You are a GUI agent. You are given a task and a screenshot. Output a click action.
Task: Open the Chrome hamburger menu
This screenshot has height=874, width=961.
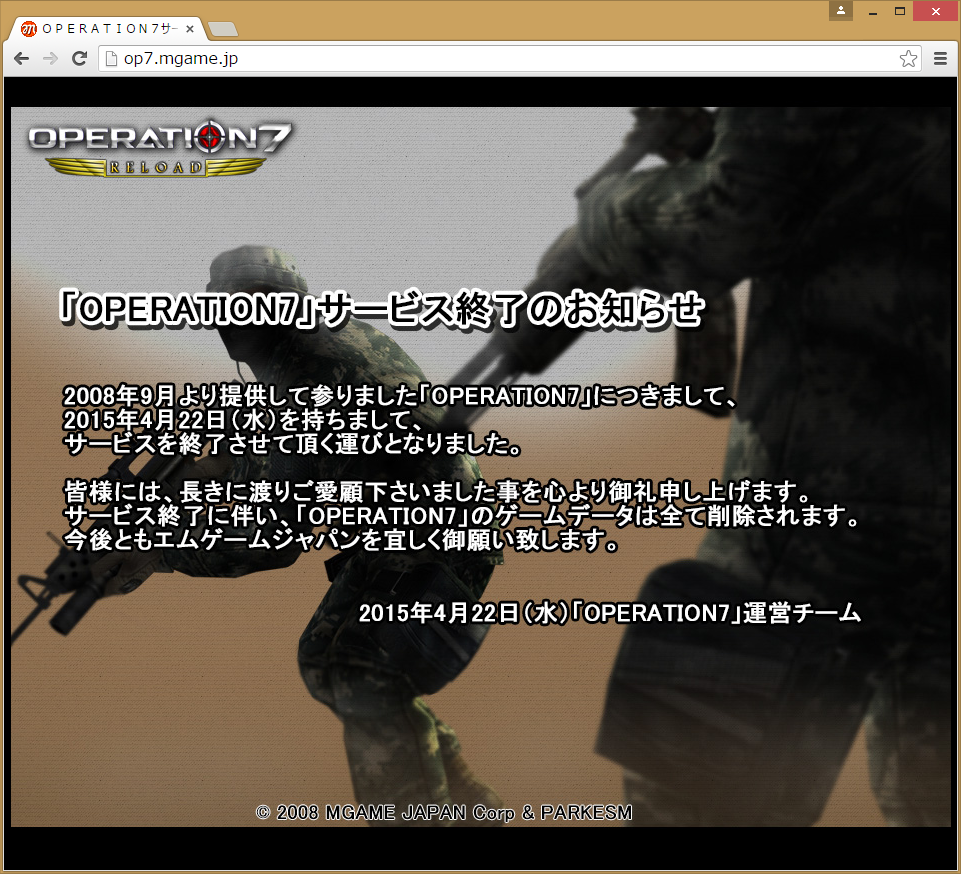click(x=940, y=59)
